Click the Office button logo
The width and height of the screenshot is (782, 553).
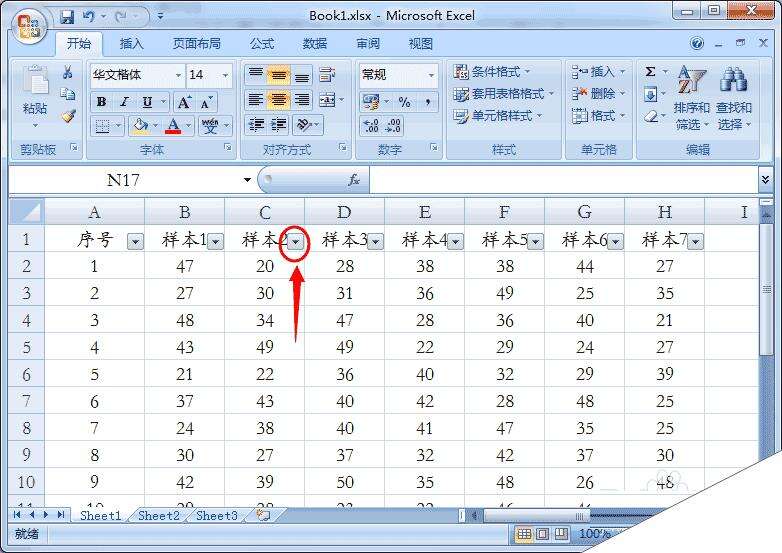[28, 26]
